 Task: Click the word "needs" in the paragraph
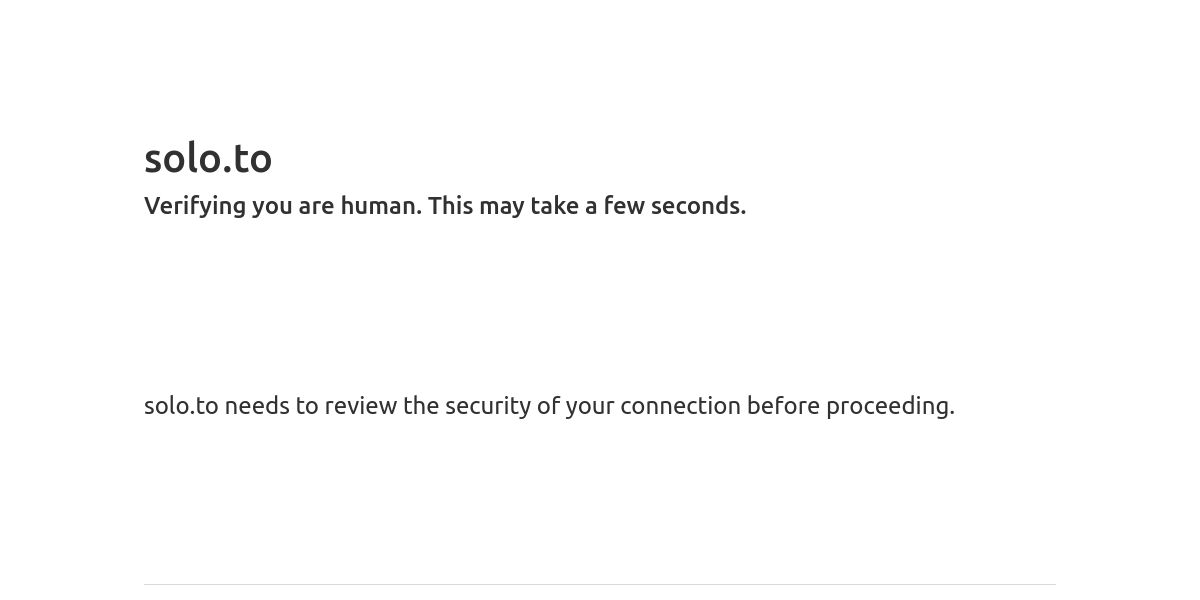tap(257, 406)
